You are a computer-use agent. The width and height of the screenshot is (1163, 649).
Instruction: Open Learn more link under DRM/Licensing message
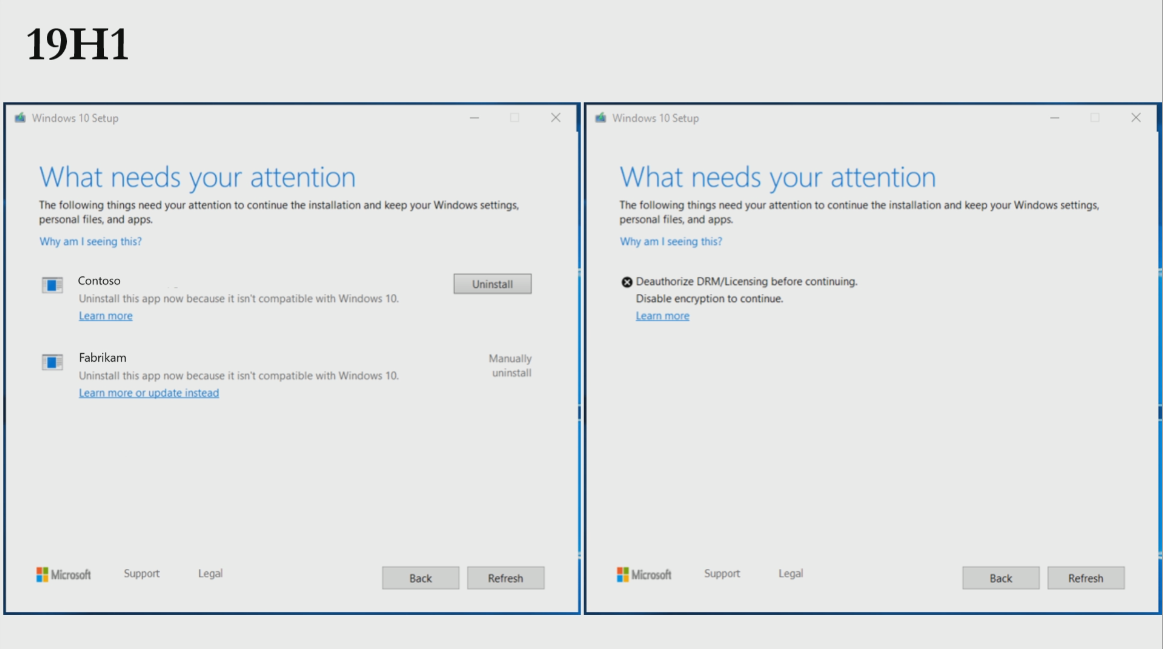coord(662,316)
